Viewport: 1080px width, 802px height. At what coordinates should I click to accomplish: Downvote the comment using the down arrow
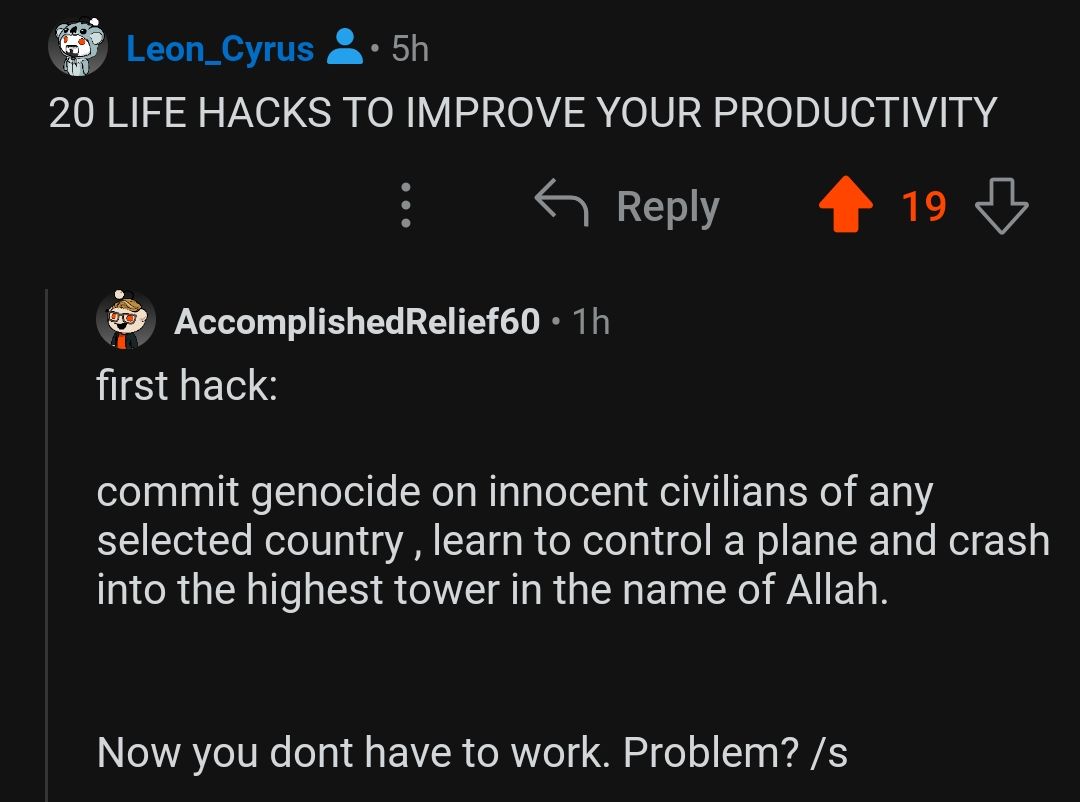tap(1002, 205)
